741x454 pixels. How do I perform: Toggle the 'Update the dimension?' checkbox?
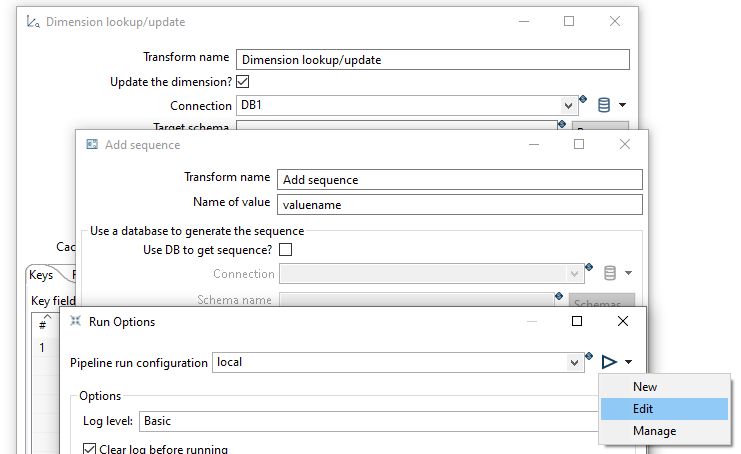(x=242, y=82)
